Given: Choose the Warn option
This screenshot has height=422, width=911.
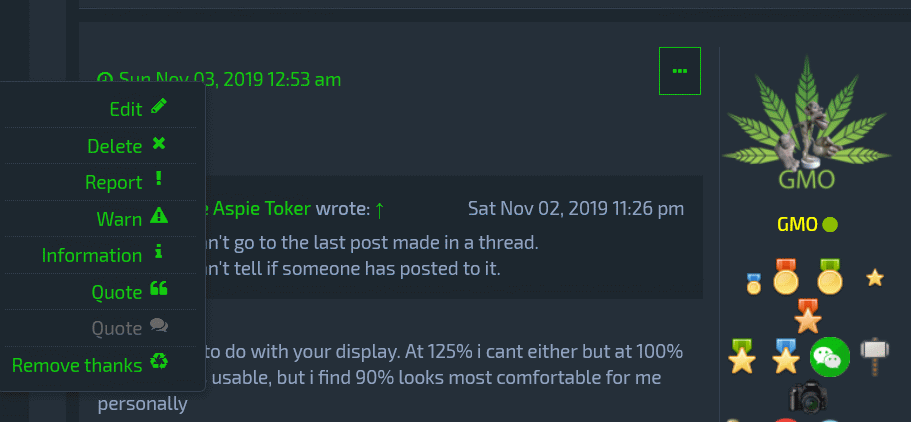Looking at the screenshot, I should [119, 219].
